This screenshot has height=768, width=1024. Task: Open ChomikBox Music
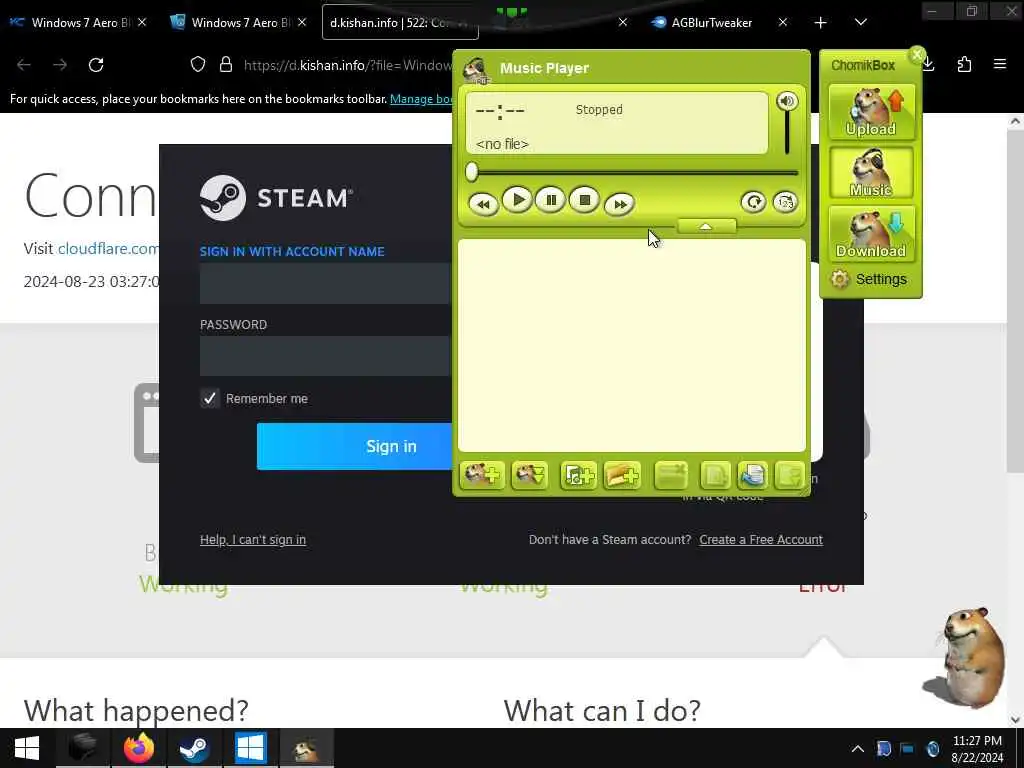coord(871,172)
